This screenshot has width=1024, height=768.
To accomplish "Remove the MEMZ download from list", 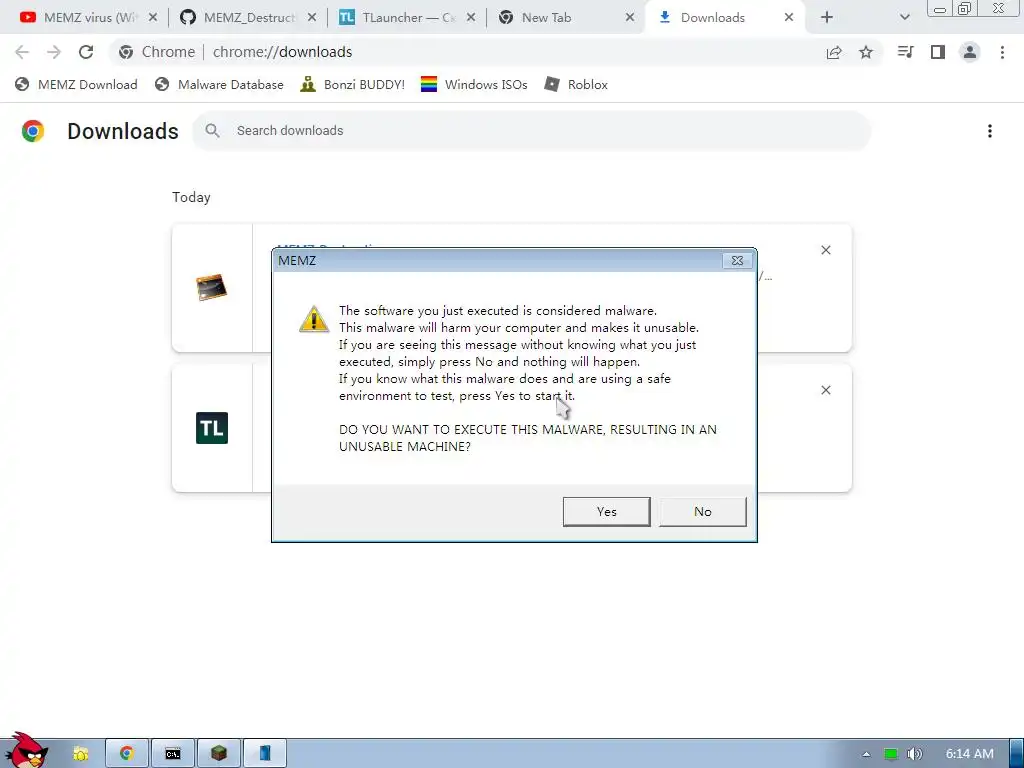I will point(826,250).
